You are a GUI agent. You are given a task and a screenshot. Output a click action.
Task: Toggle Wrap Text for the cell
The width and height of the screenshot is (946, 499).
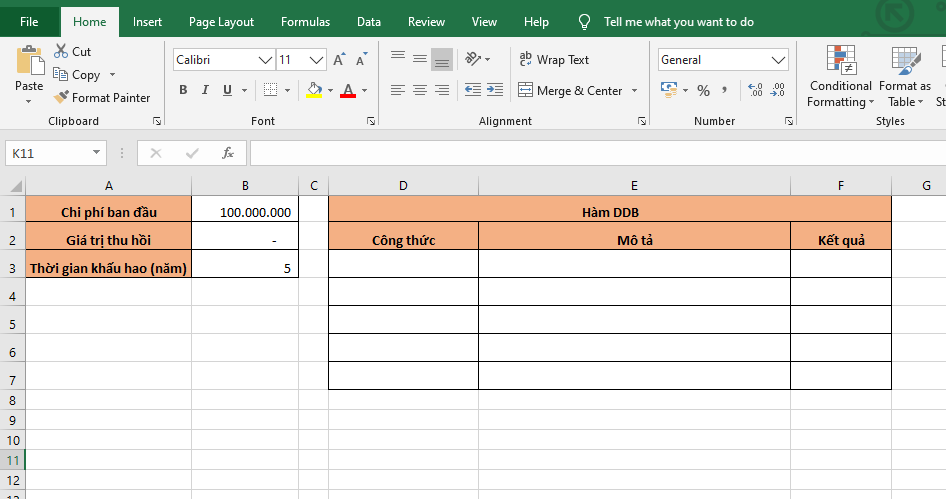(553, 60)
